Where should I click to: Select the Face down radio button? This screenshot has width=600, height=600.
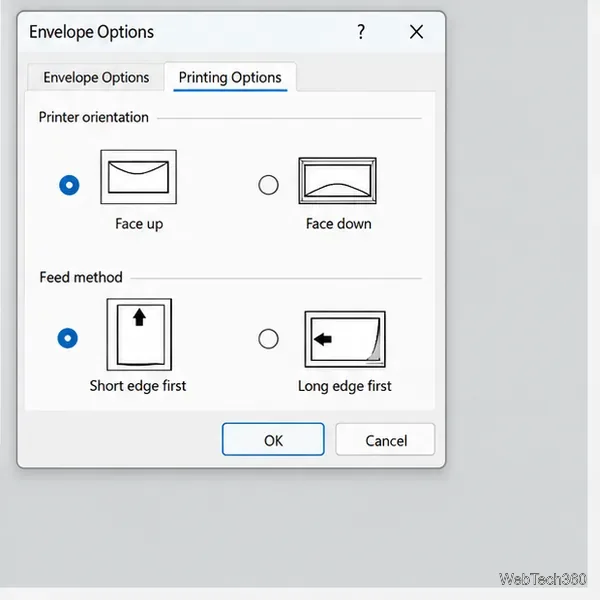(268, 185)
